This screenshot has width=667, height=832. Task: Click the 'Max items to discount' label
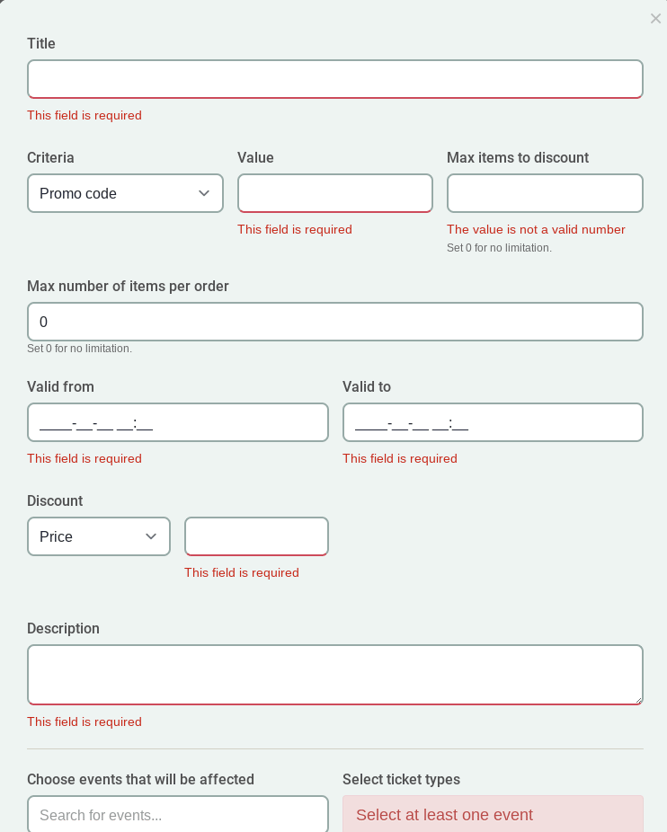(x=517, y=158)
